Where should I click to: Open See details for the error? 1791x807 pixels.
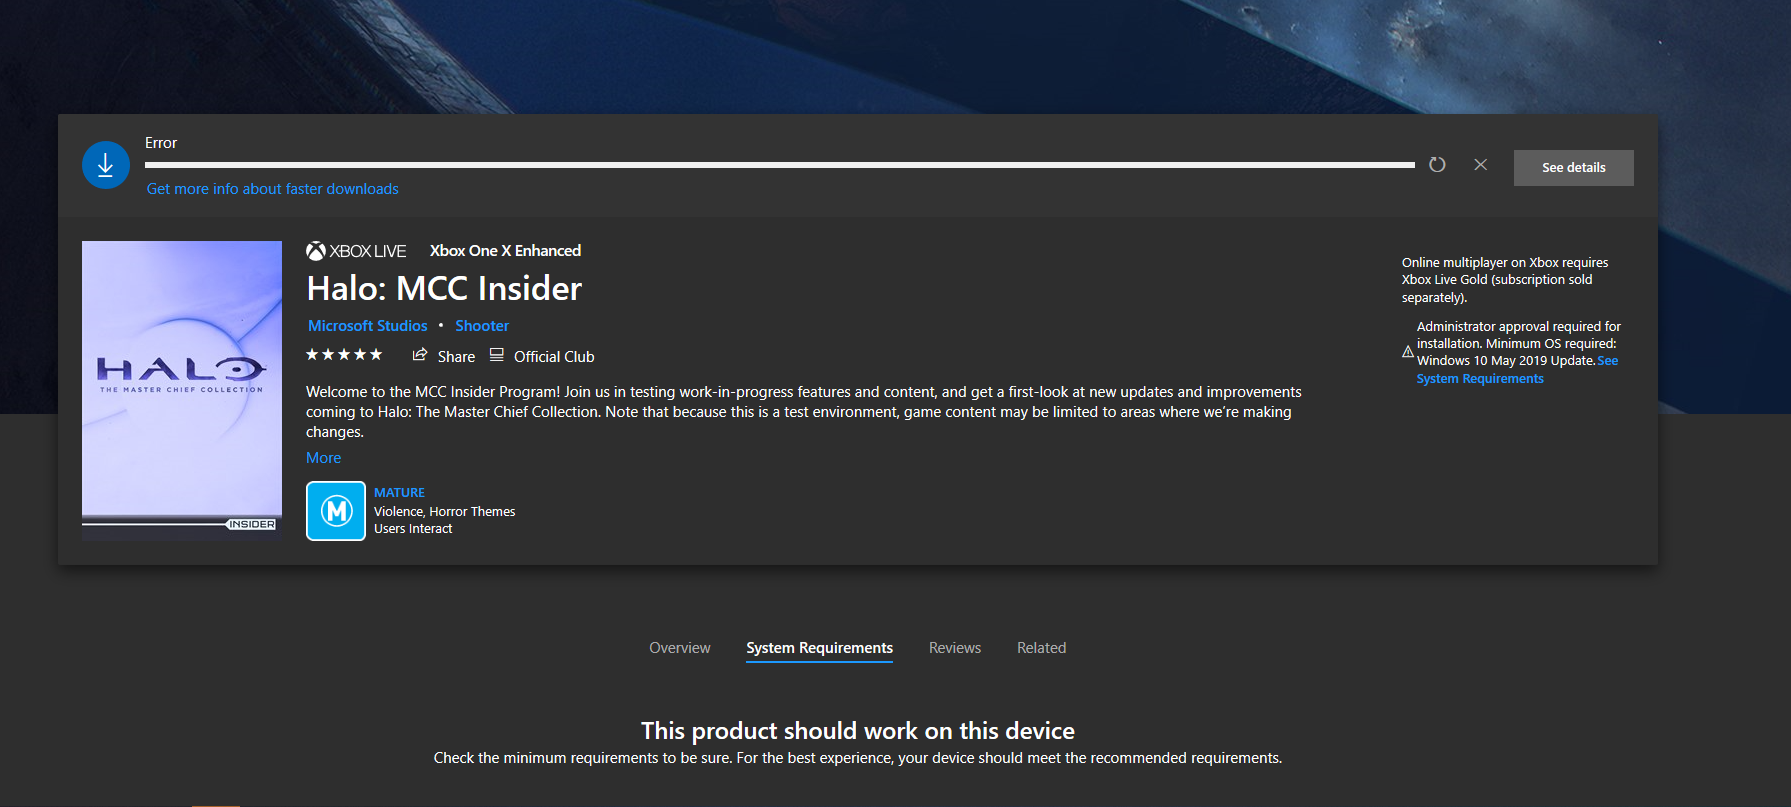pyautogui.click(x=1573, y=168)
